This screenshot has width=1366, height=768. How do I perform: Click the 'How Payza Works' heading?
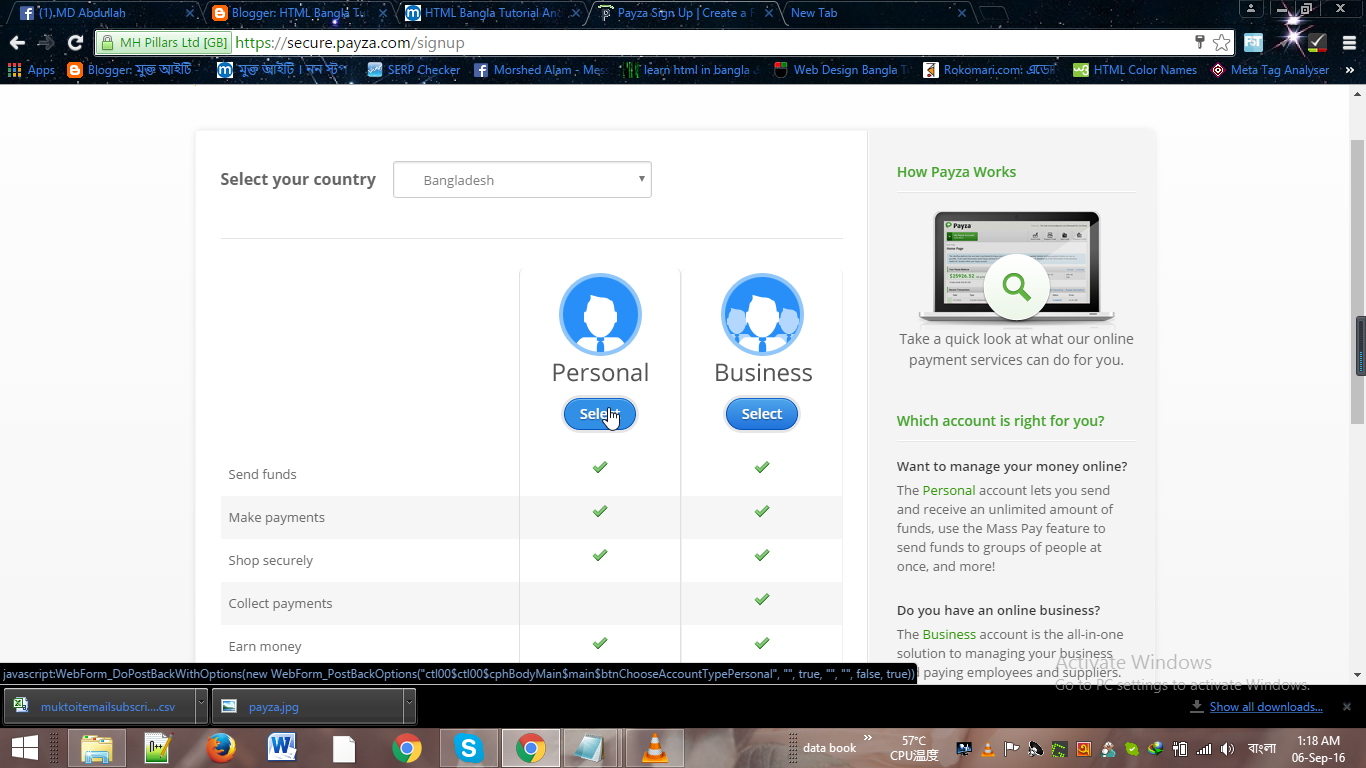pyautogui.click(x=956, y=172)
